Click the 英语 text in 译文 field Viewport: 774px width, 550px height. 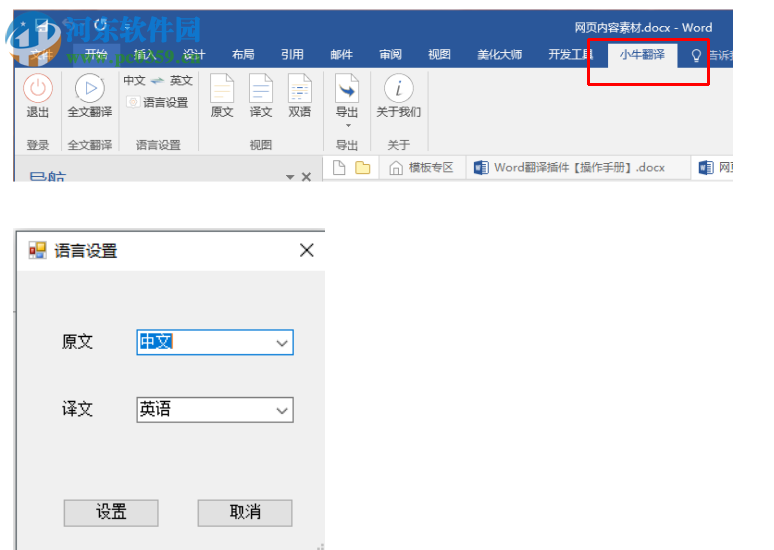155,409
